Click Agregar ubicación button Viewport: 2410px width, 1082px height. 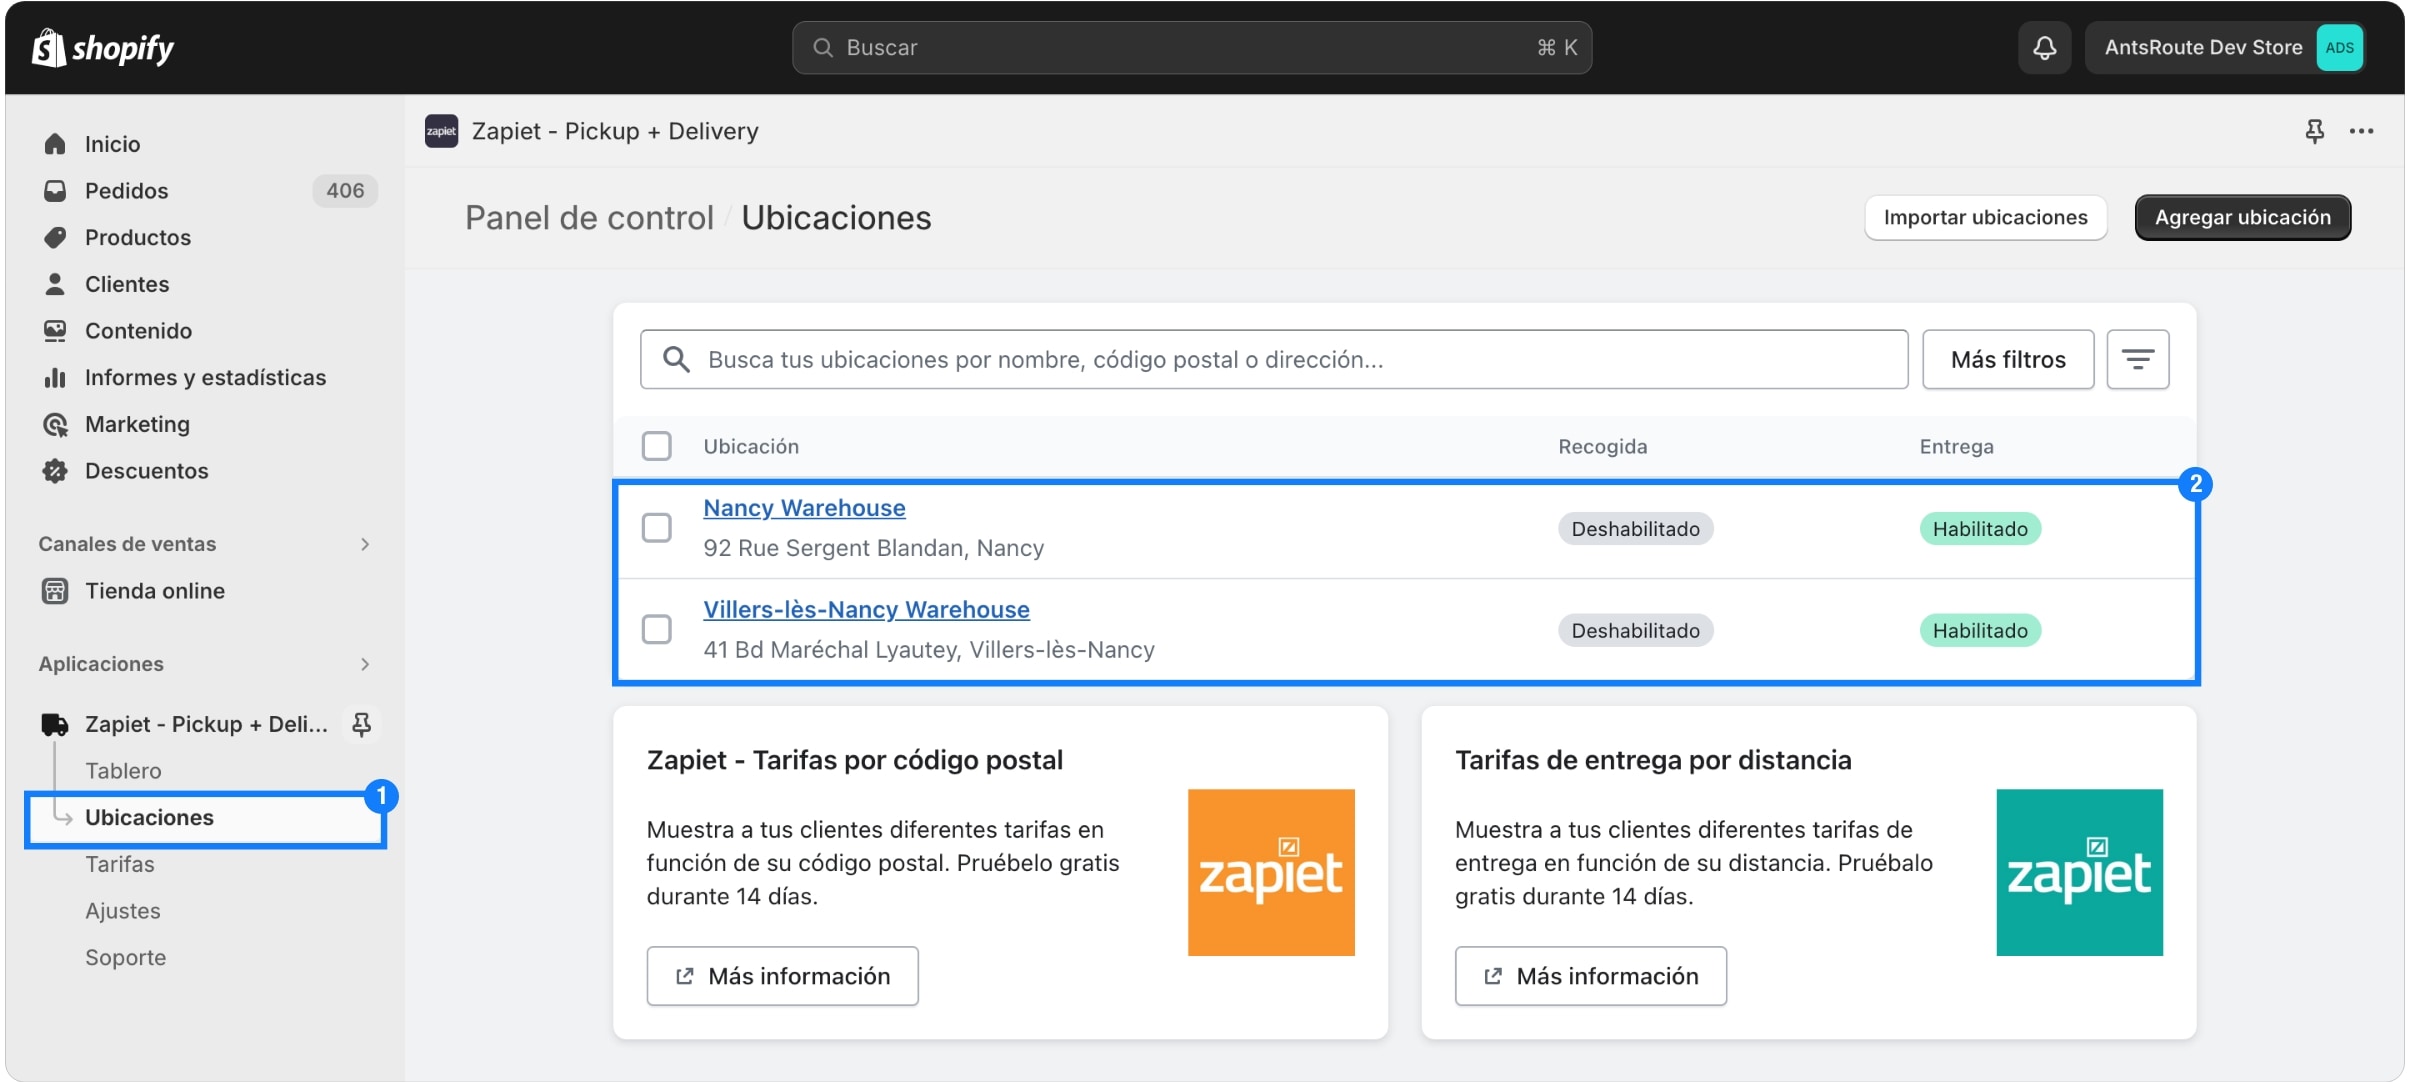tap(2242, 217)
